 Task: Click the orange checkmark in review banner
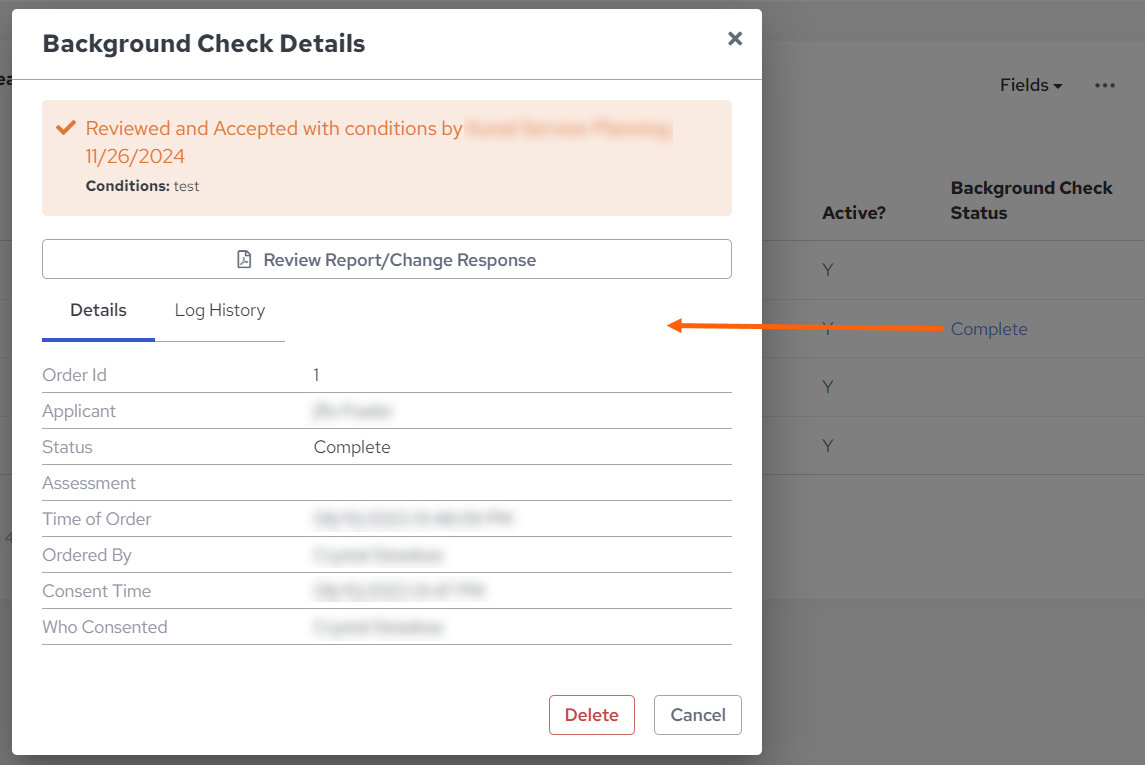pyautogui.click(x=66, y=128)
